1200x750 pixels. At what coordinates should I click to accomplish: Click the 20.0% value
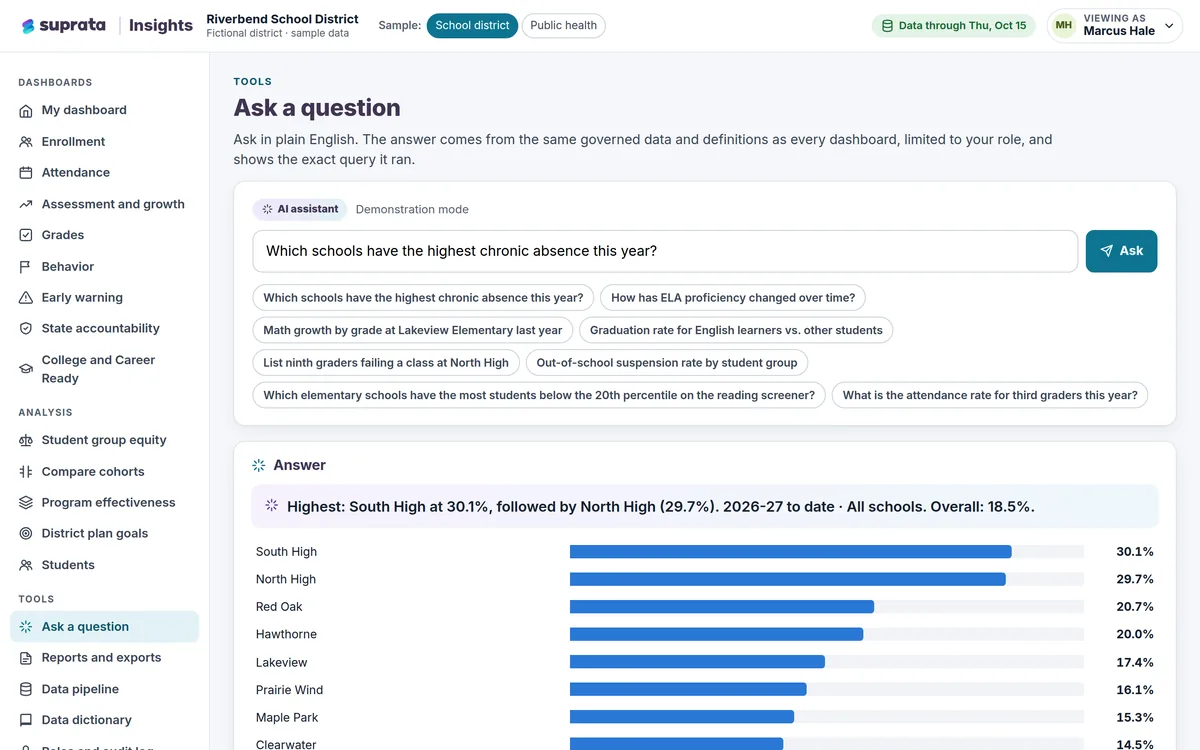tap(1135, 634)
